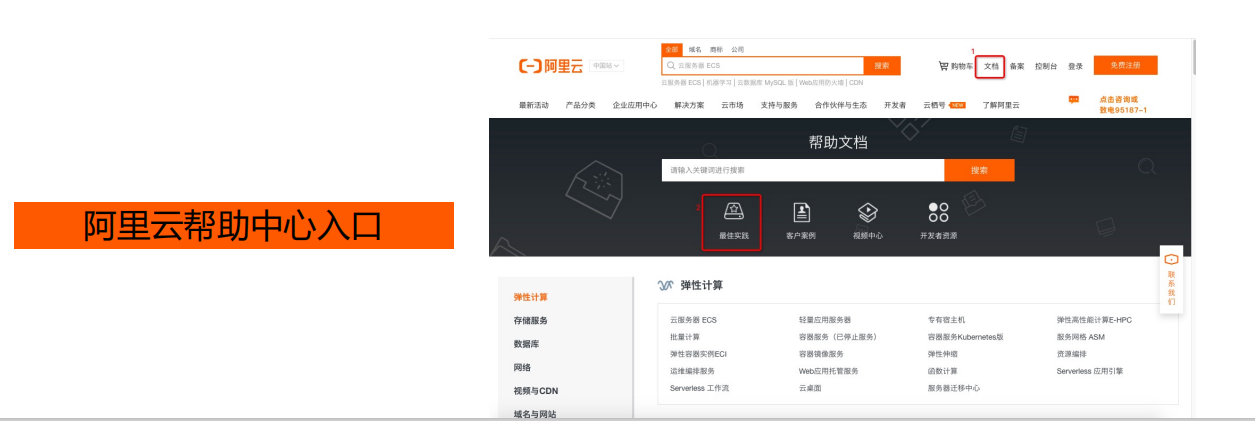Open the Serverless 工作流 link
Image resolution: width=1255 pixels, height=421 pixels.
click(x=699, y=388)
